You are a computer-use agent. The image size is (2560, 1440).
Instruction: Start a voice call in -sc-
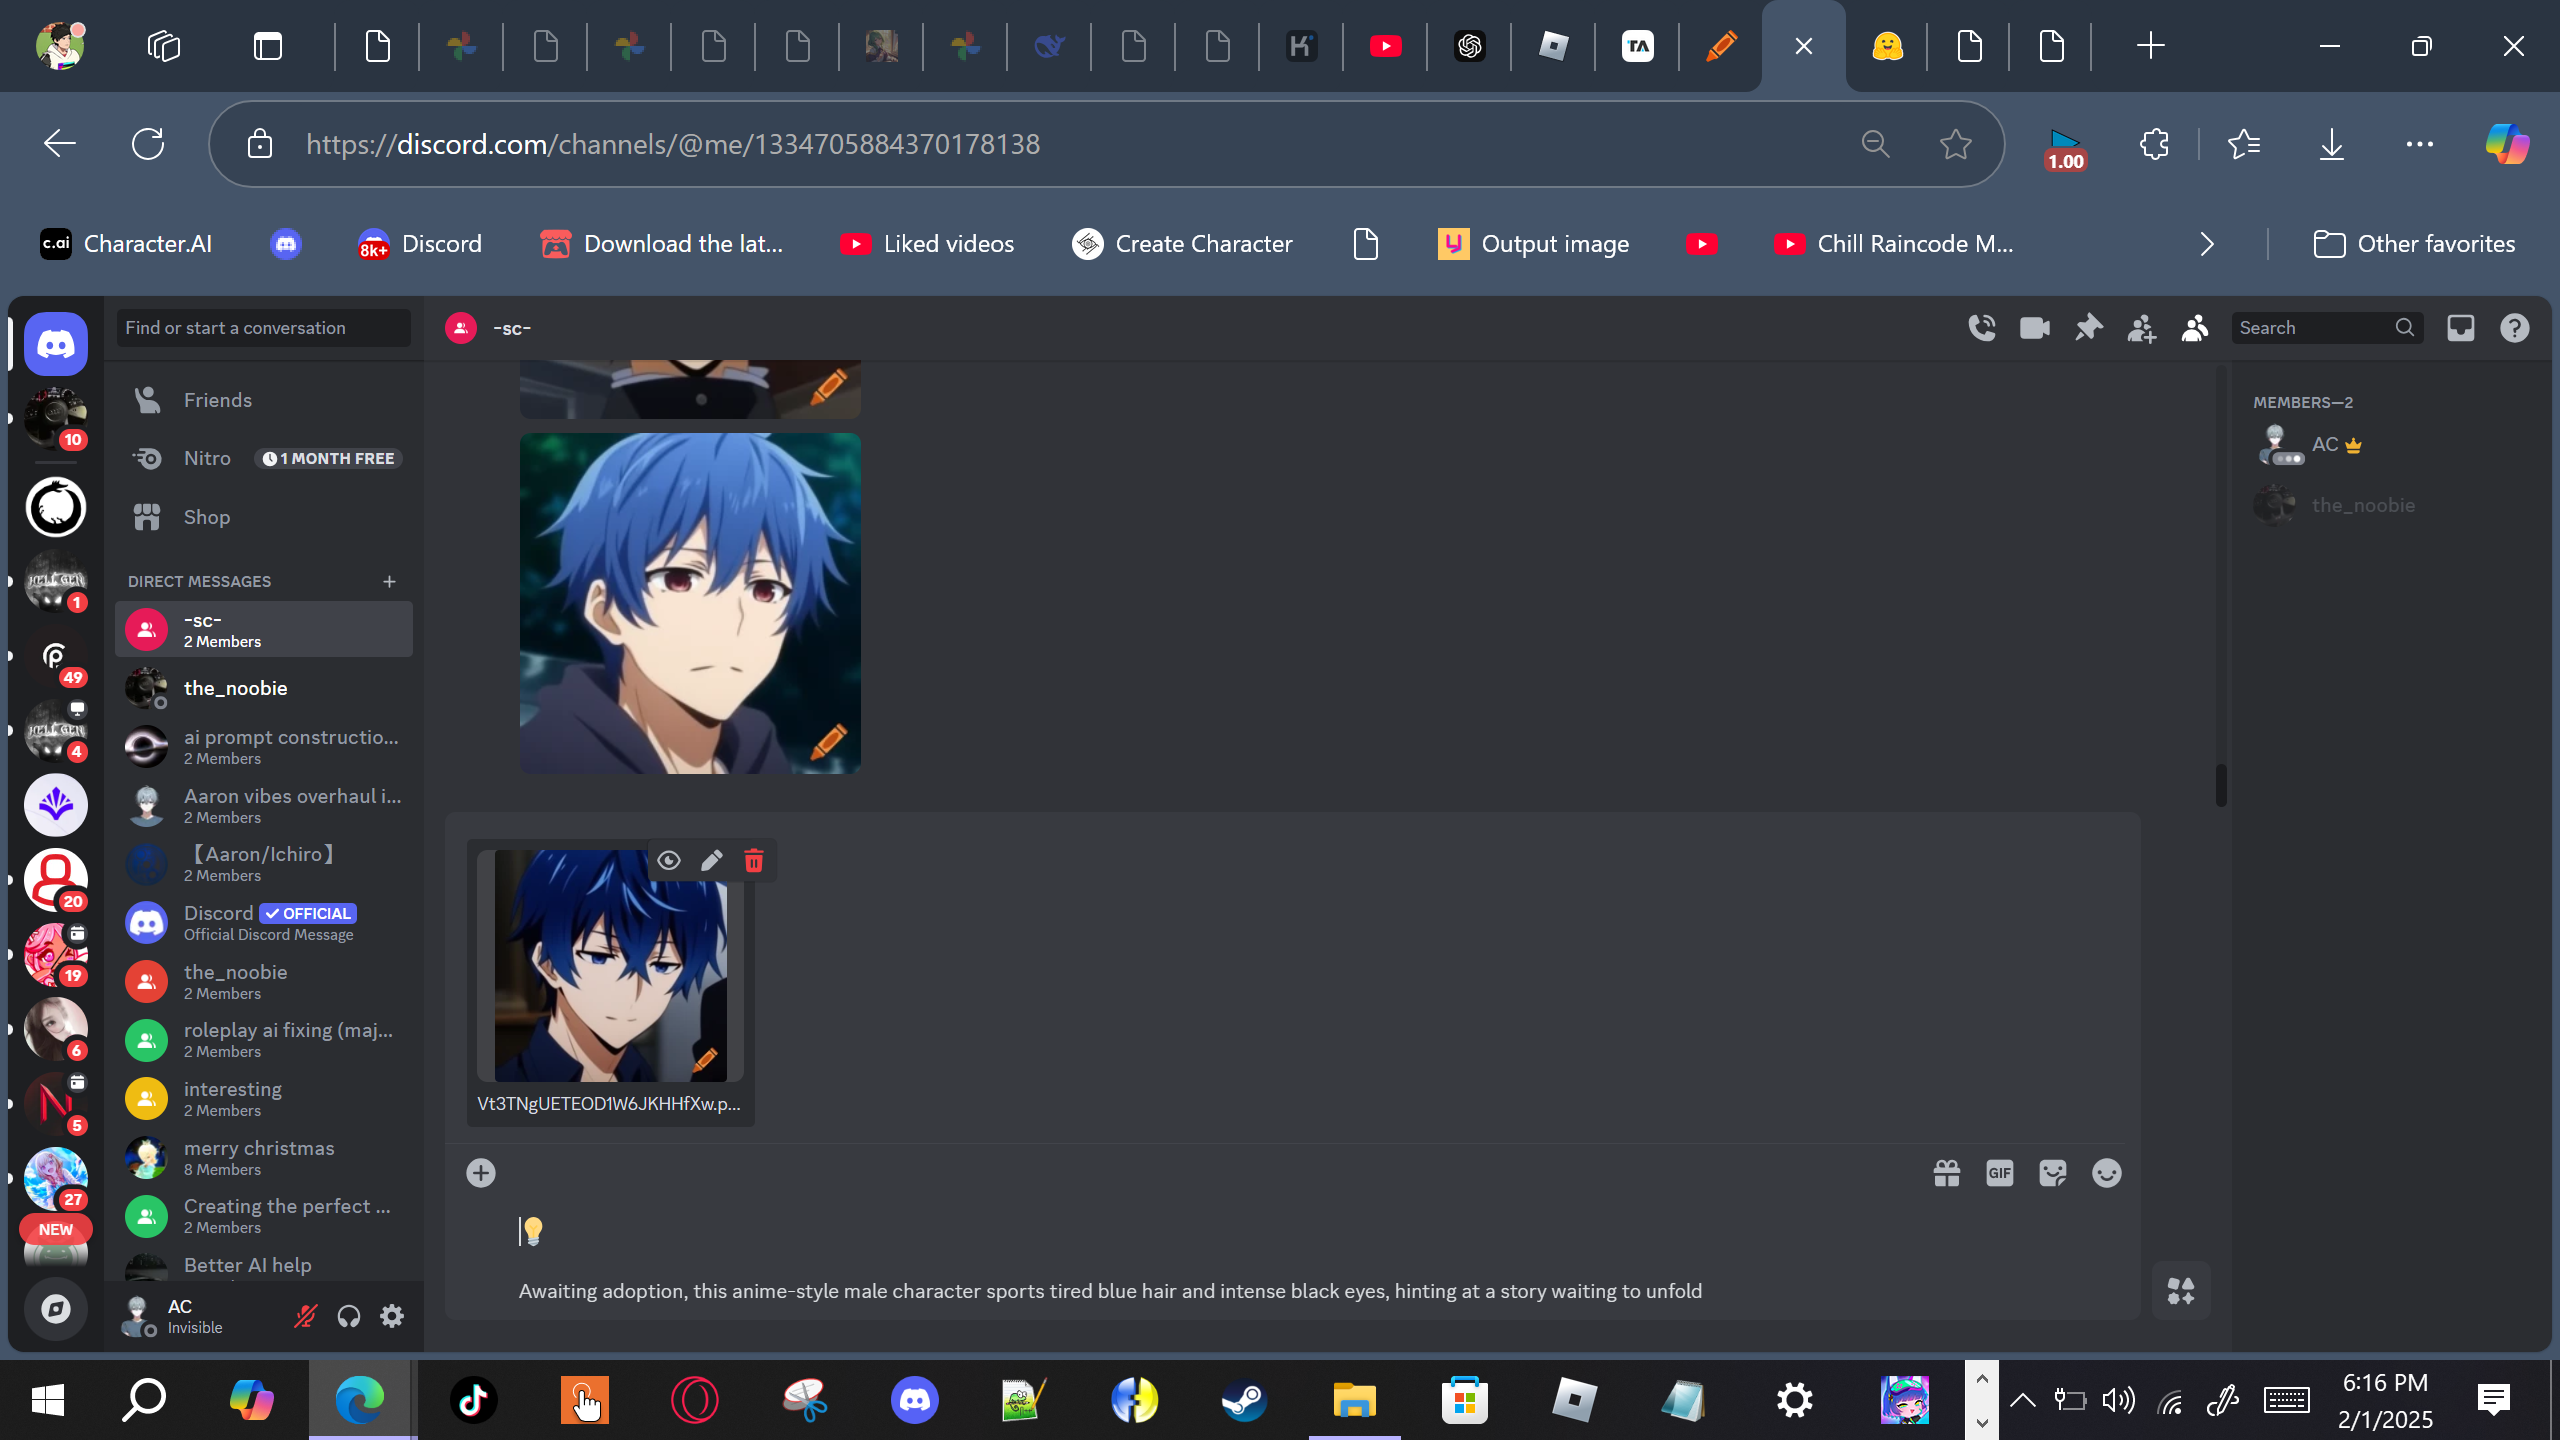1981,328
